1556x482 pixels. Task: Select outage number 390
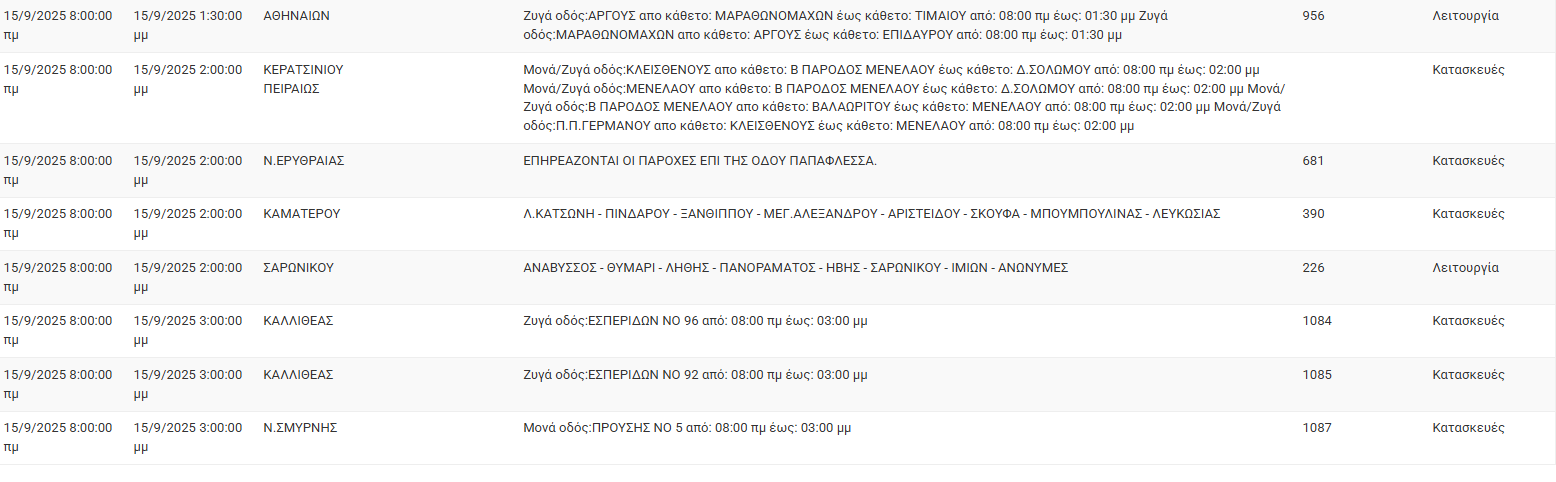[x=1314, y=214]
